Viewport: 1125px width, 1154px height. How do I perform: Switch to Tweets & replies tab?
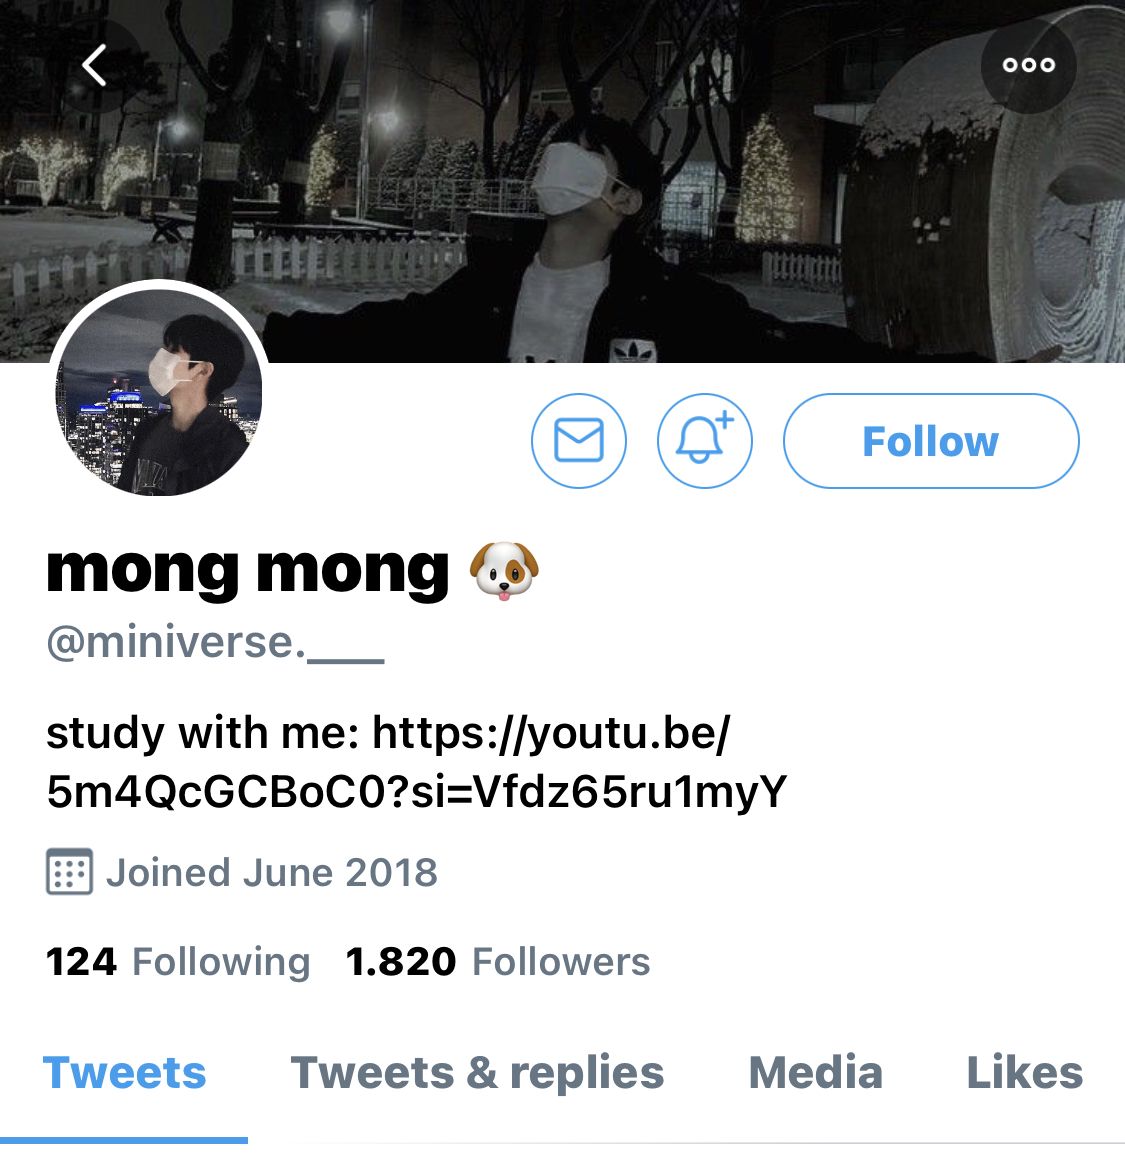(477, 1072)
